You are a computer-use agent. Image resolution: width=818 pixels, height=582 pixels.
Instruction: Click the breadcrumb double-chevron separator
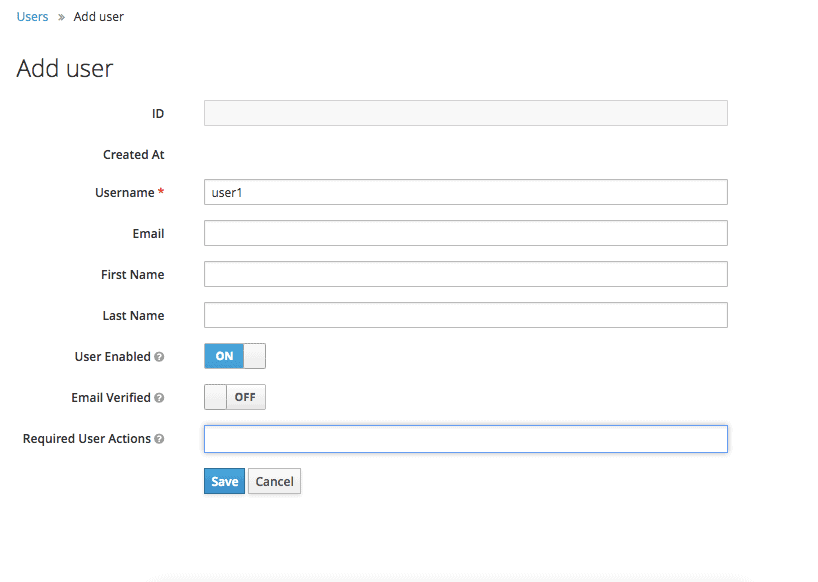[x=61, y=17]
